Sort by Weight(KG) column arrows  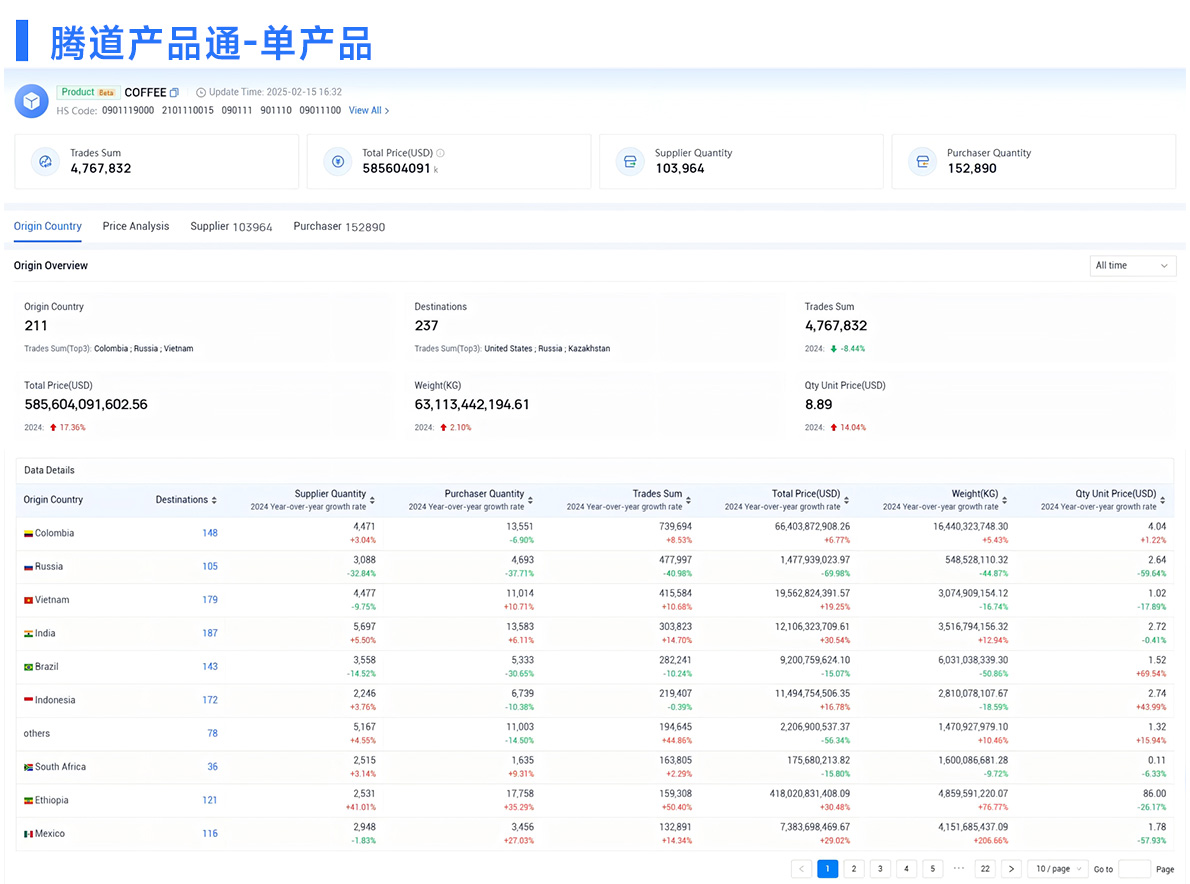[x=1004, y=500]
